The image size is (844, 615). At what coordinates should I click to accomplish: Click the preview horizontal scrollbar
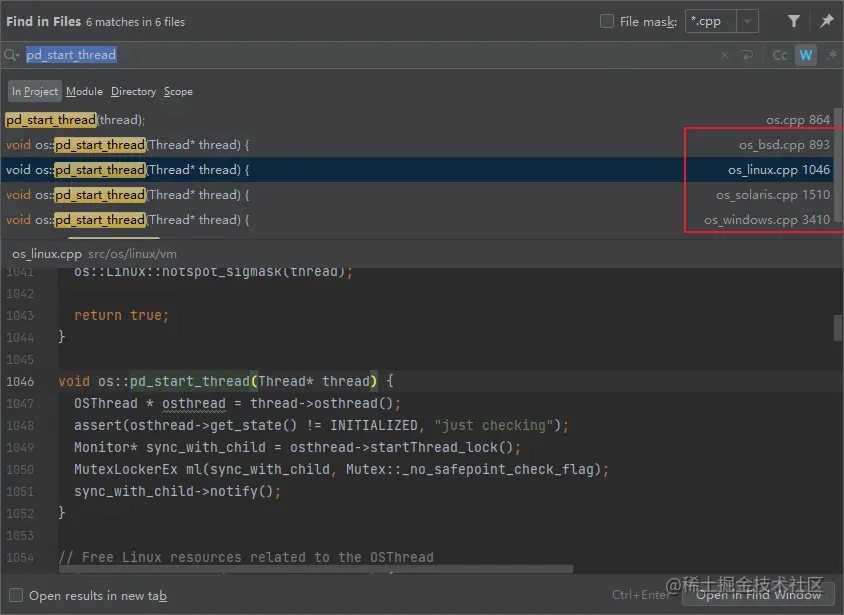[x=316, y=569]
